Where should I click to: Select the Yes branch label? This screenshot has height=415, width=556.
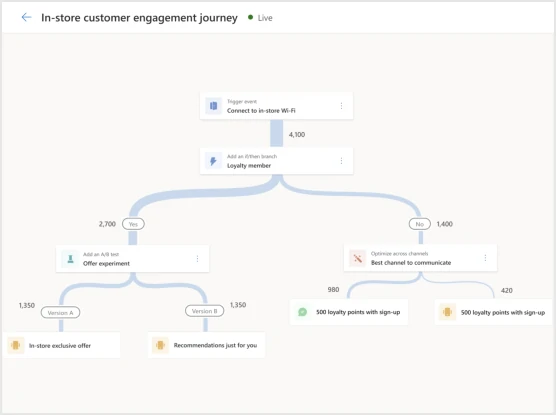(133, 224)
